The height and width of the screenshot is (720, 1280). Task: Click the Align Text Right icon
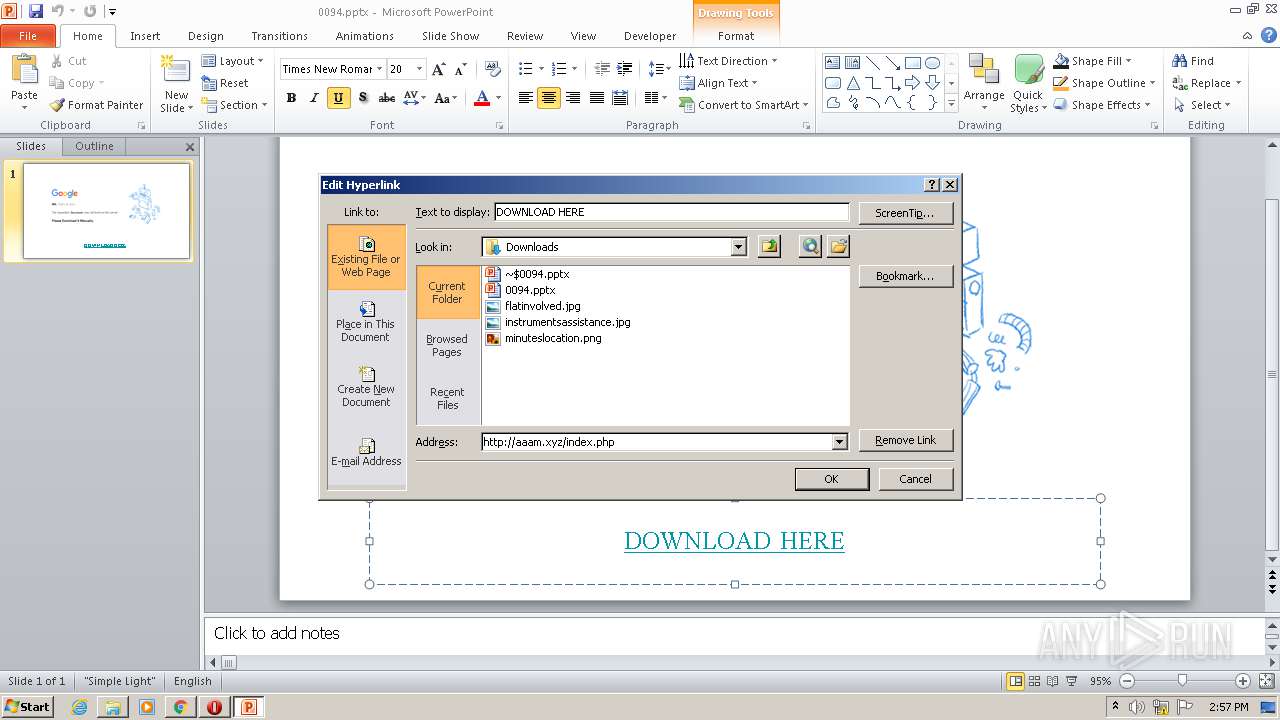[x=573, y=98]
